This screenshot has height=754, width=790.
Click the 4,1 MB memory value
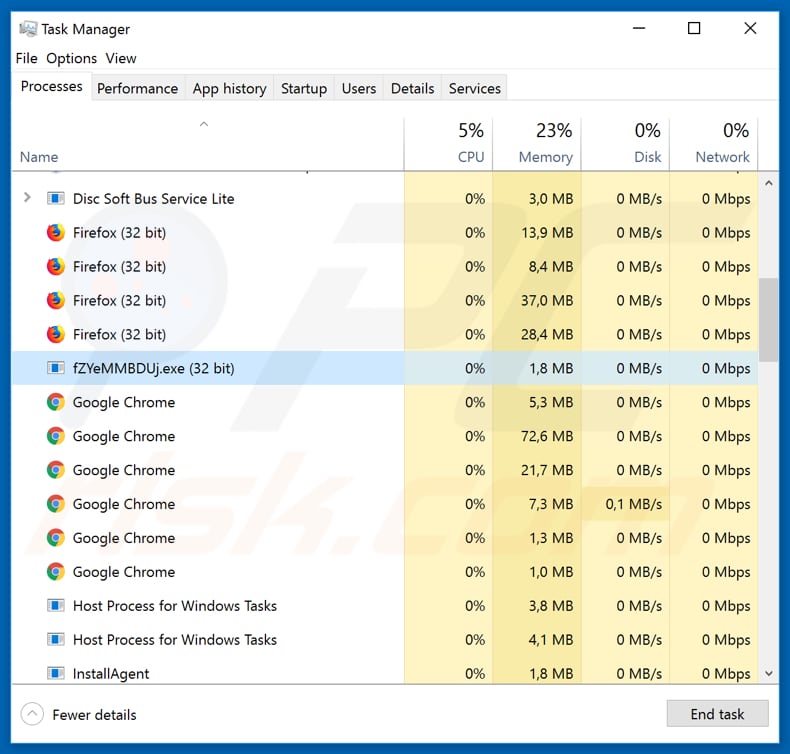click(x=551, y=640)
